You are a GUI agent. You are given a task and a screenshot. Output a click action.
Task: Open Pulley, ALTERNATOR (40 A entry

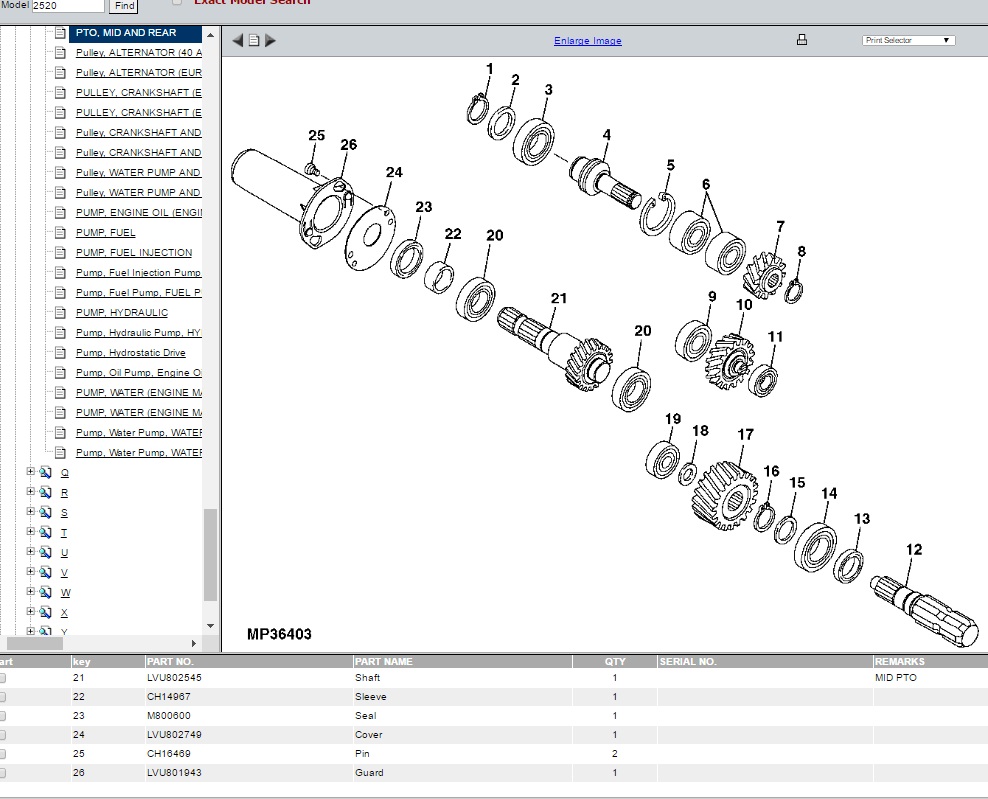pos(139,53)
